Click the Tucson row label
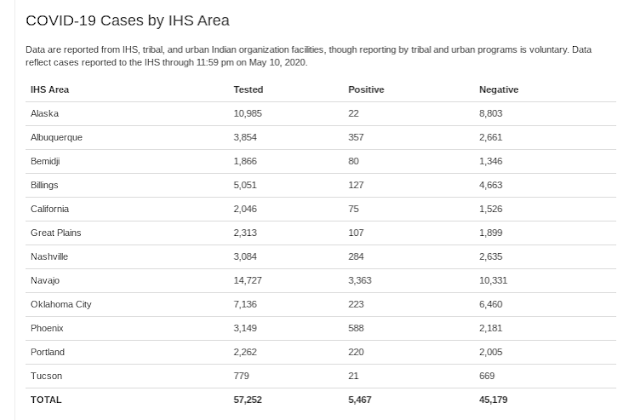This screenshot has height=420, width=640. [x=46, y=376]
